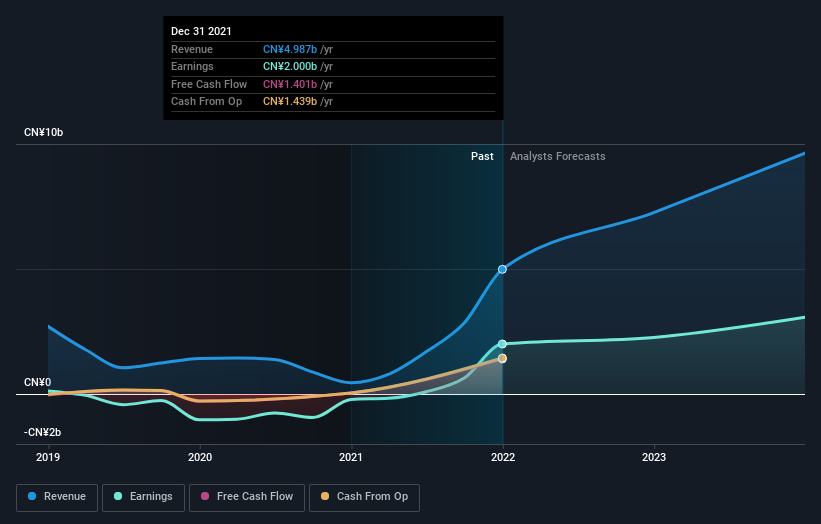Click the orange Cash From Op data point
This screenshot has width=821, height=524.
coord(502,359)
